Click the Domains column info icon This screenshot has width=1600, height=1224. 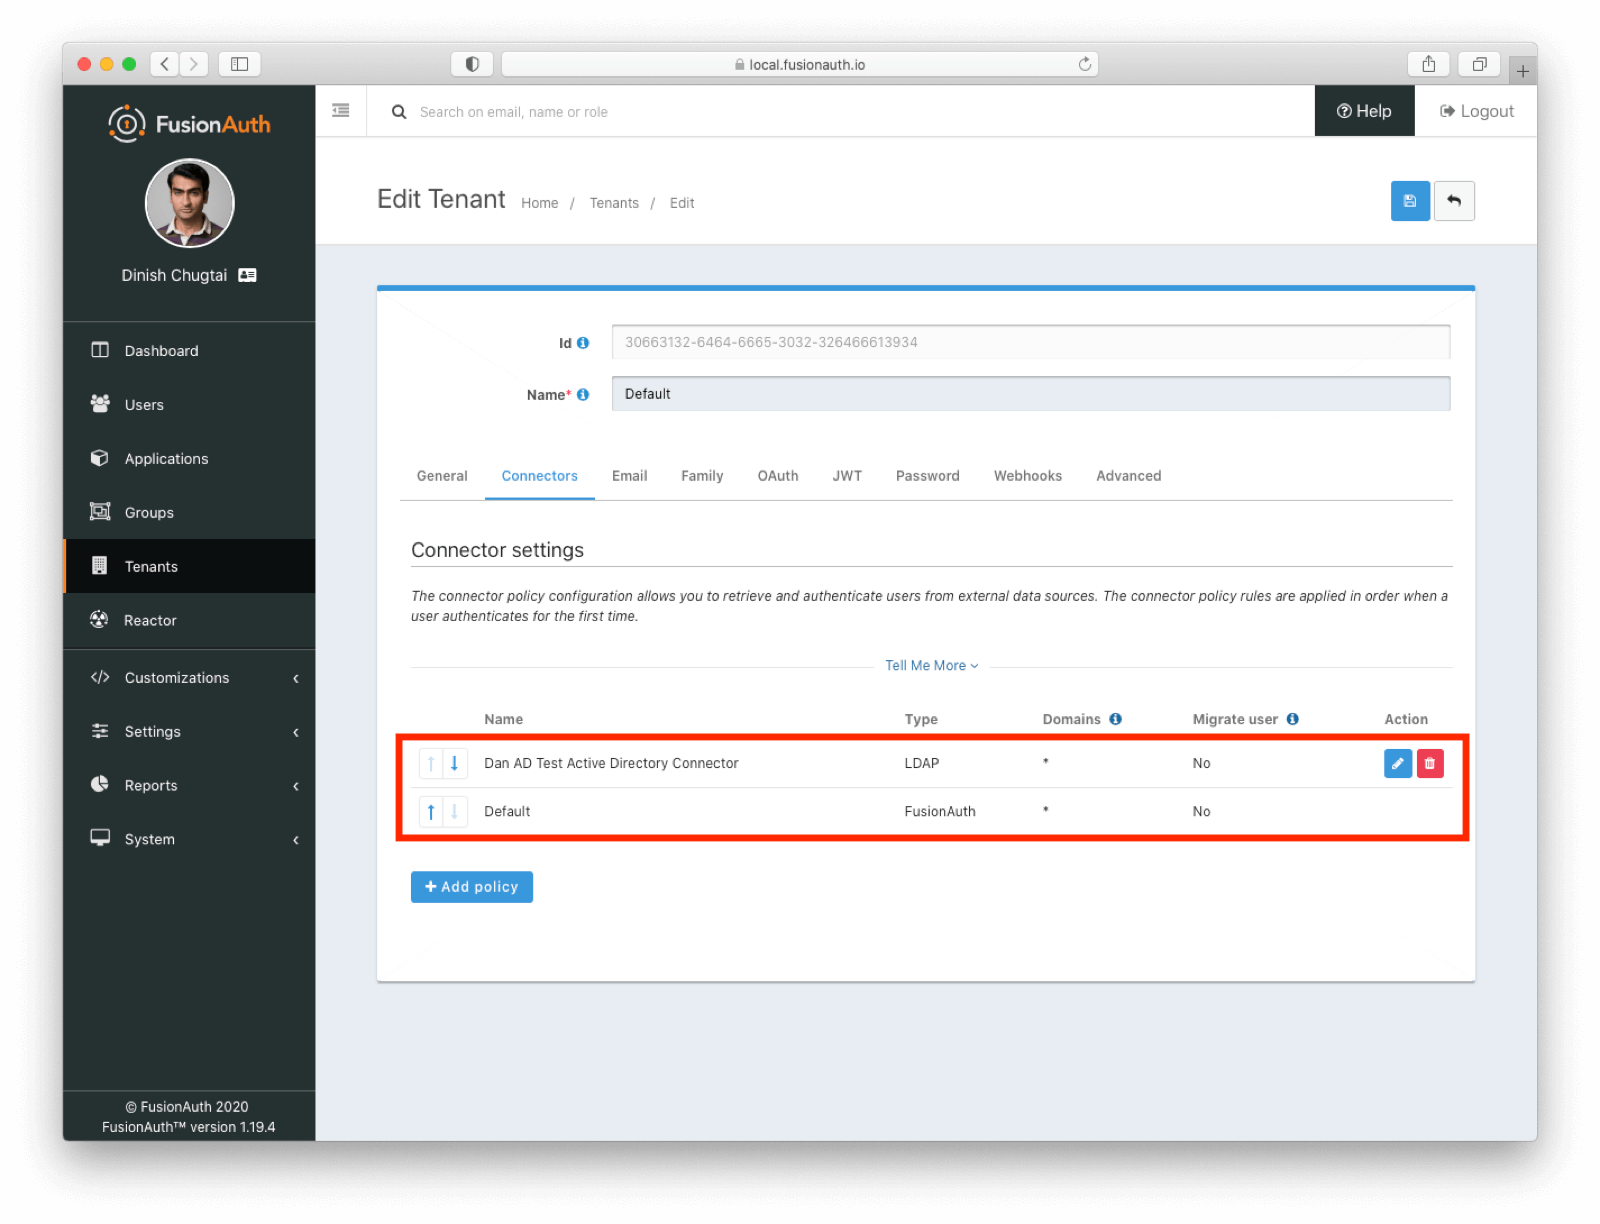[1115, 719]
